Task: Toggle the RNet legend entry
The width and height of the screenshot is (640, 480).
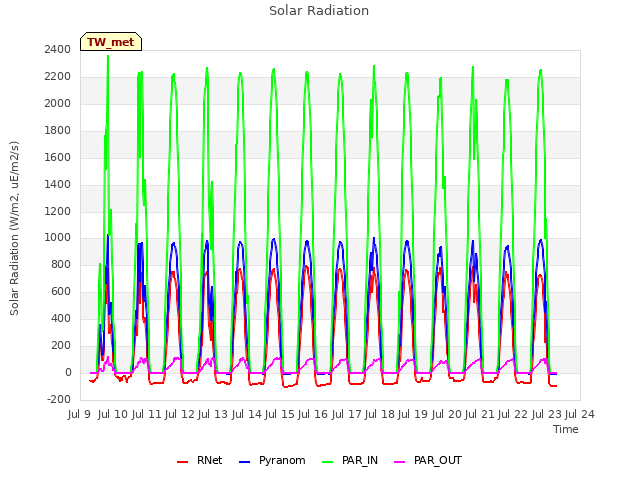Action: pyautogui.click(x=200, y=460)
